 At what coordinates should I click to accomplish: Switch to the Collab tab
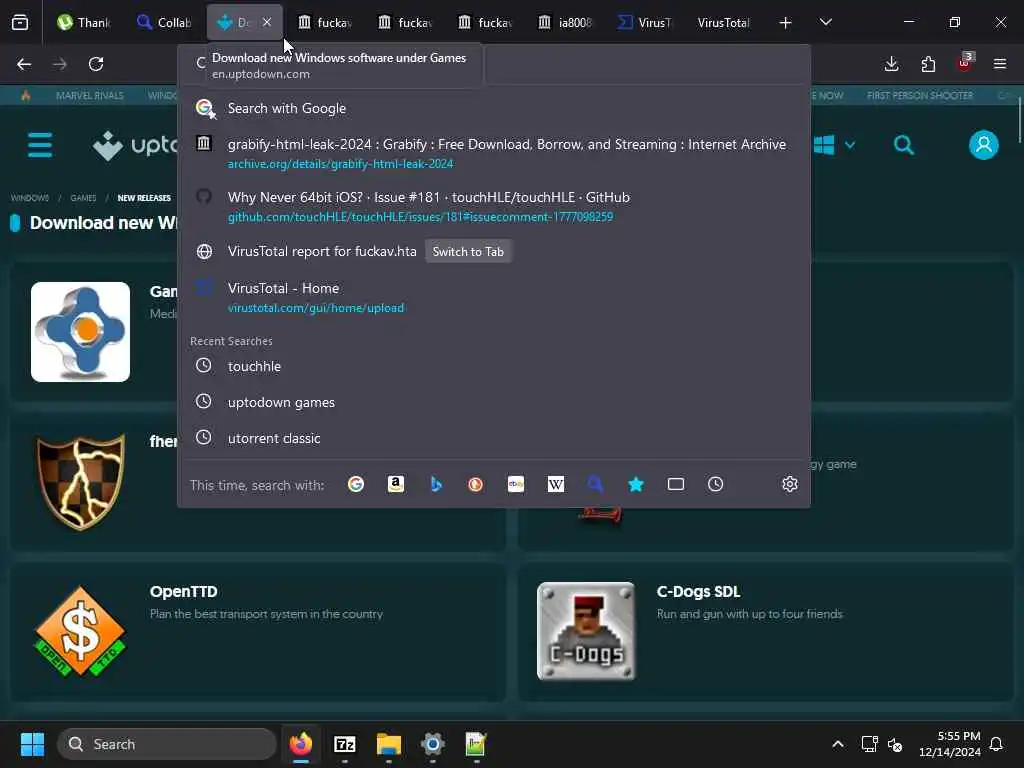(164, 23)
